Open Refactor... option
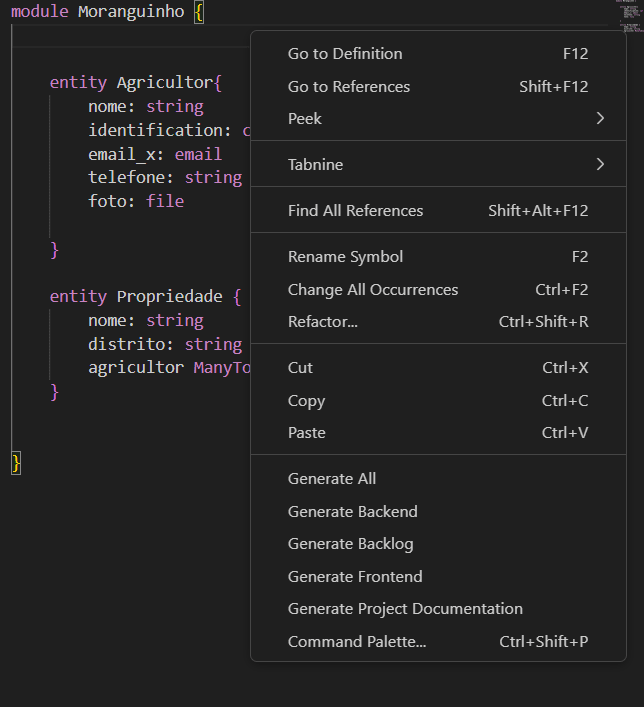 [438, 321]
